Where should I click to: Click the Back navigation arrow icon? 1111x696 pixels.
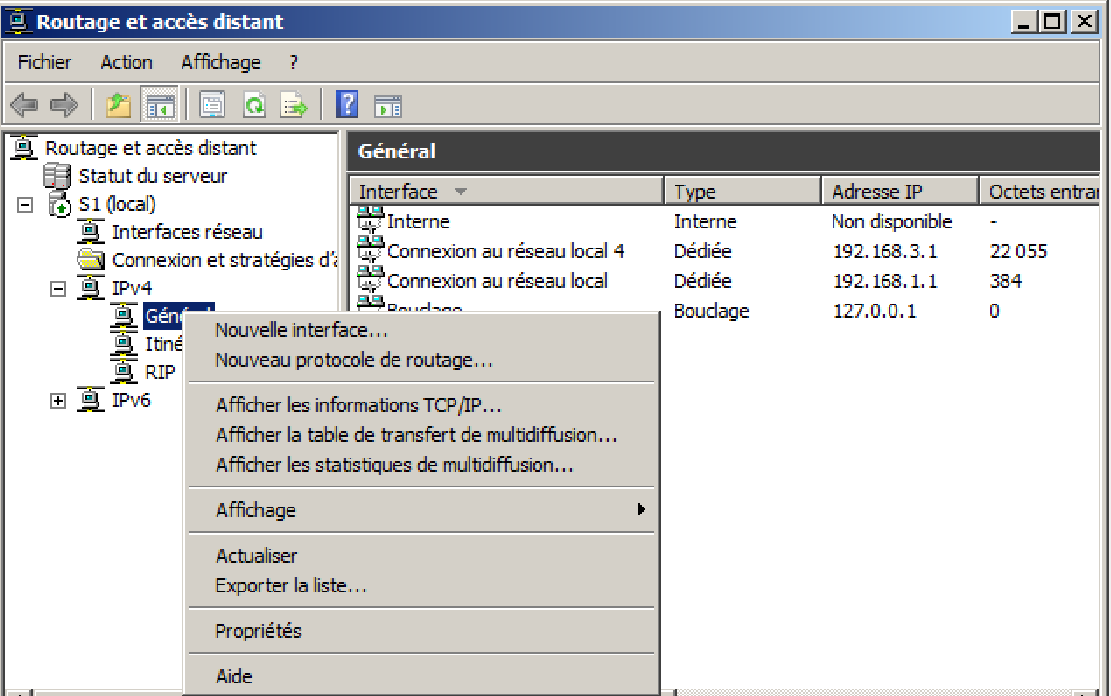tap(21, 104)
